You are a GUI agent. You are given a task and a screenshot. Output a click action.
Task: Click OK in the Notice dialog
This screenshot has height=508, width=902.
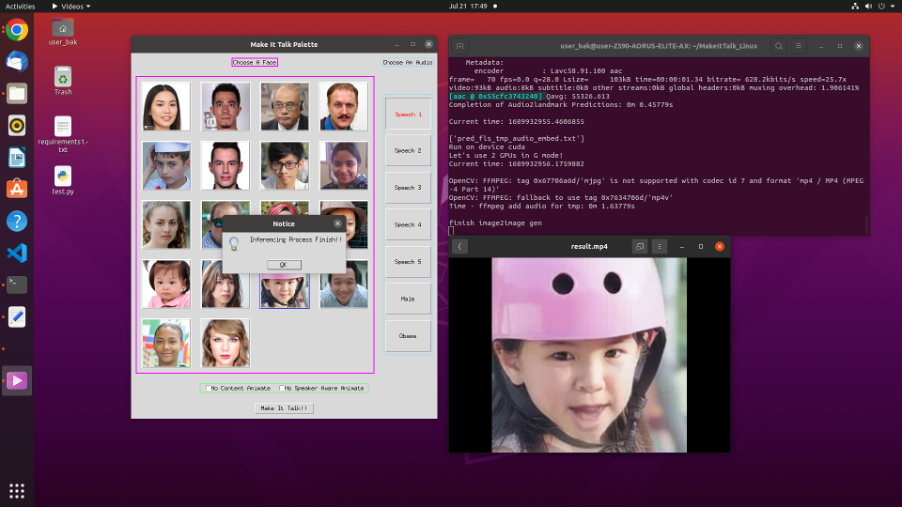tap(284, 265)
